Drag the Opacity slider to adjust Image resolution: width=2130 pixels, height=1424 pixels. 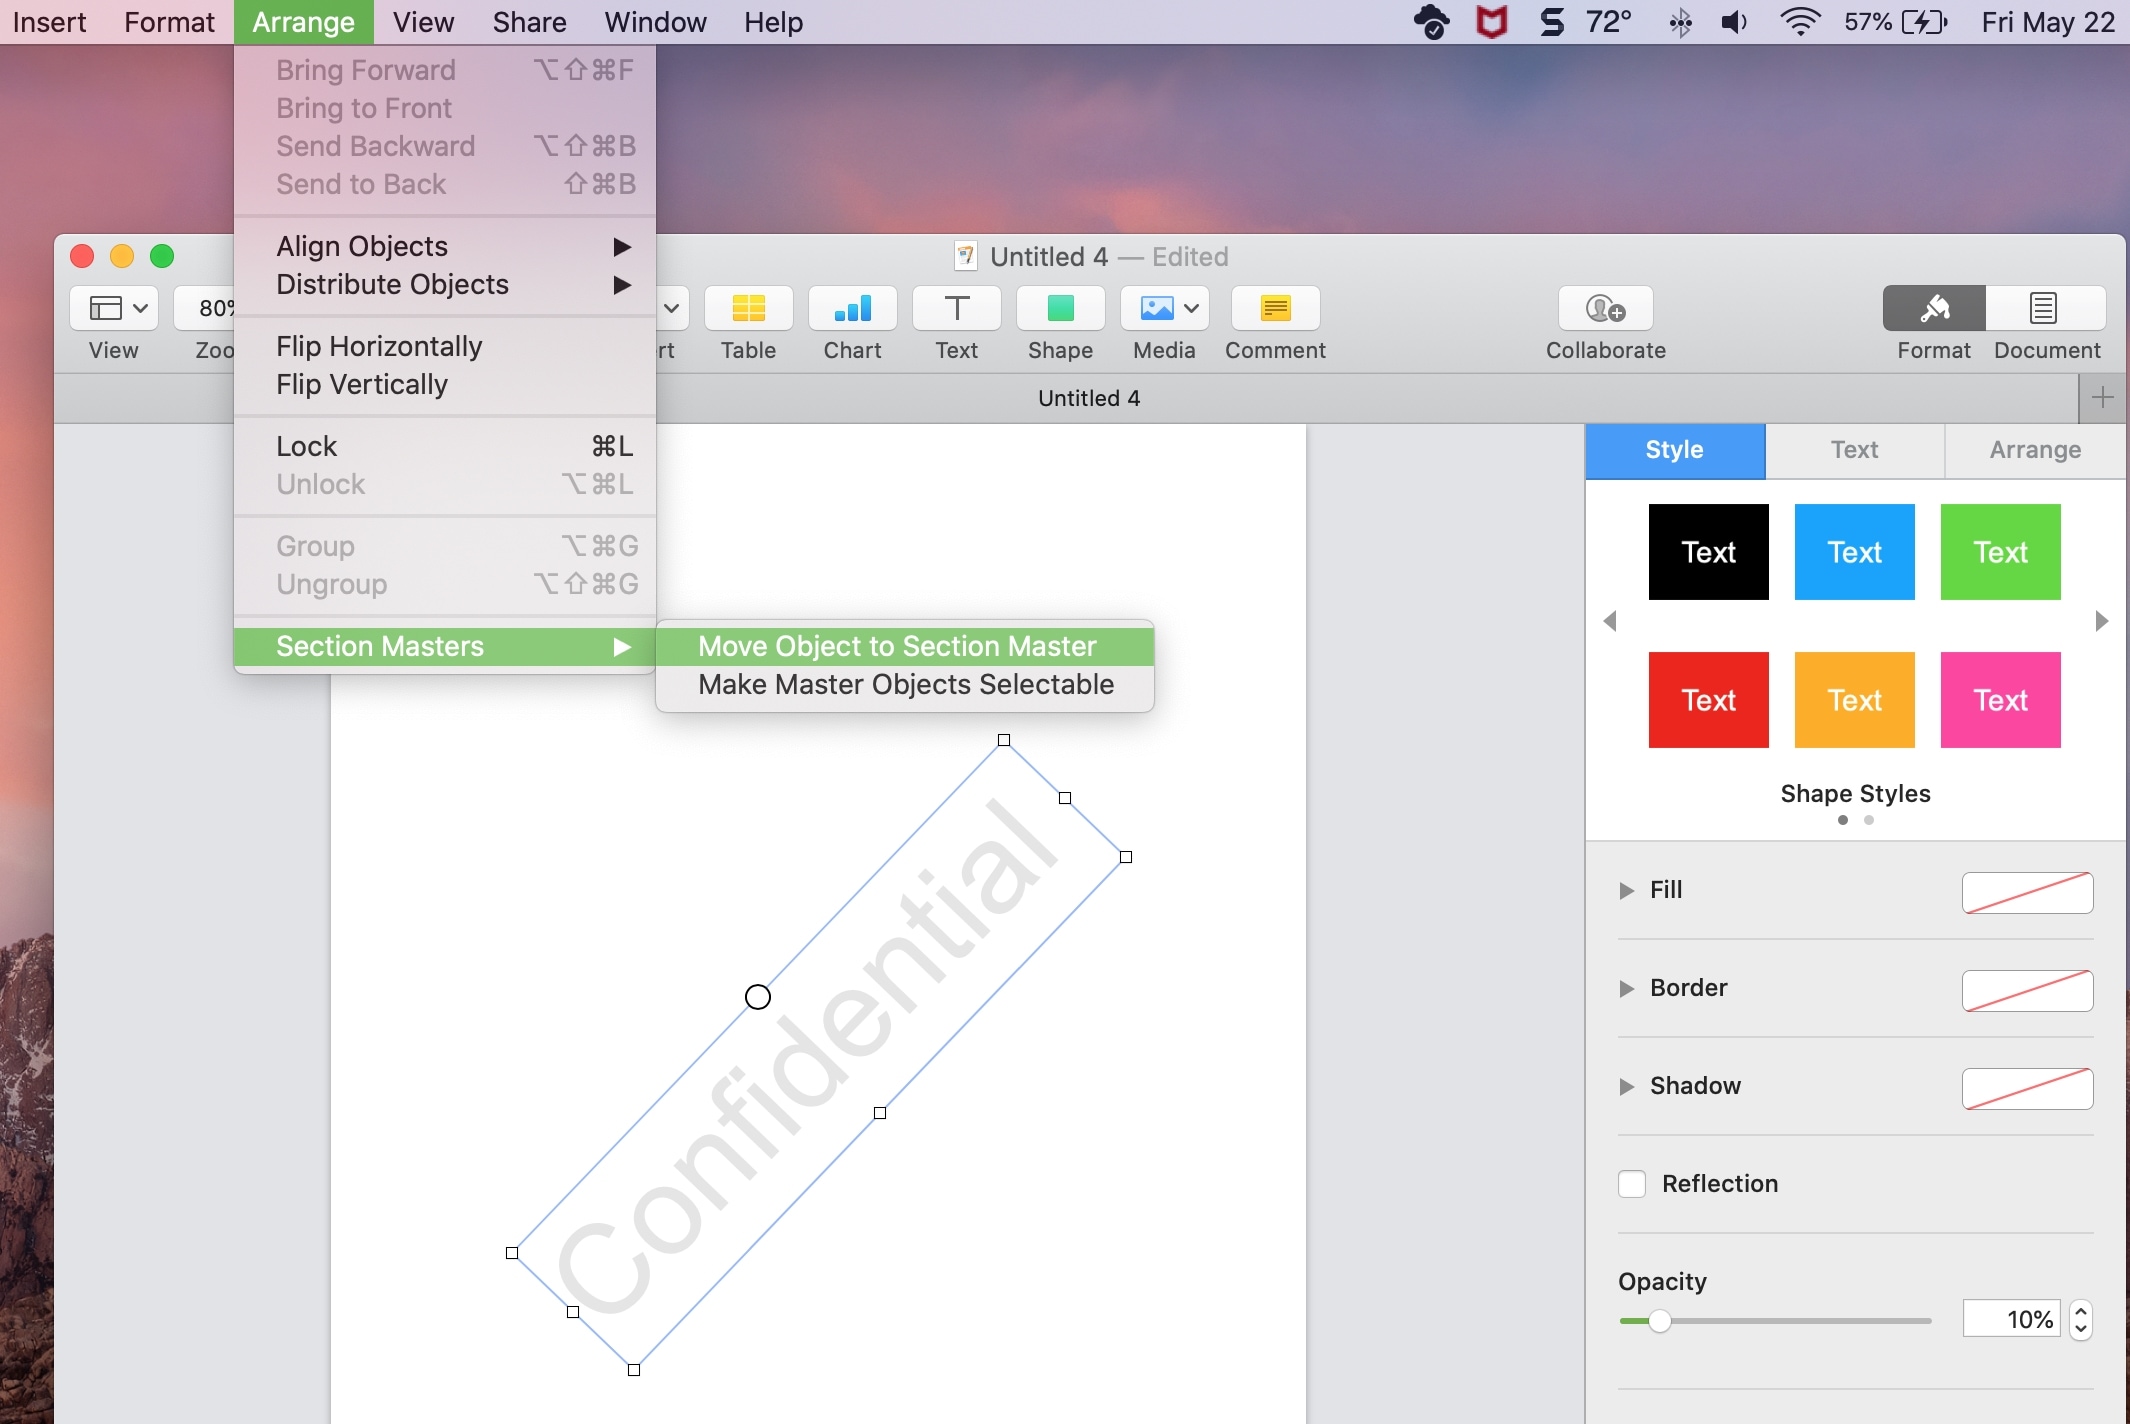pos(1655,1318)
